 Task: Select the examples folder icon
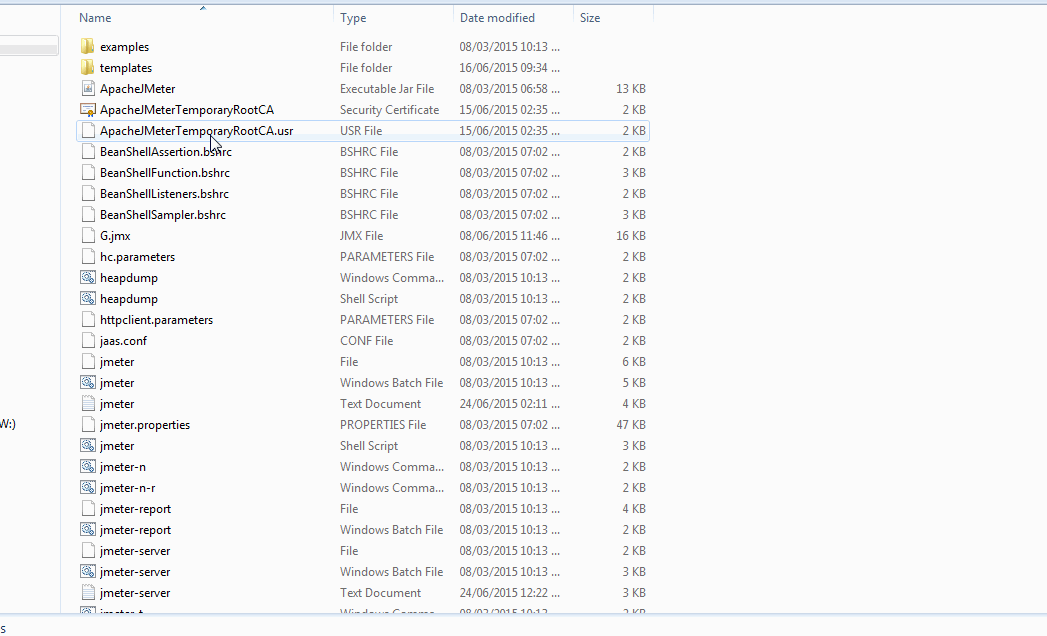click(x=87, y=46)
